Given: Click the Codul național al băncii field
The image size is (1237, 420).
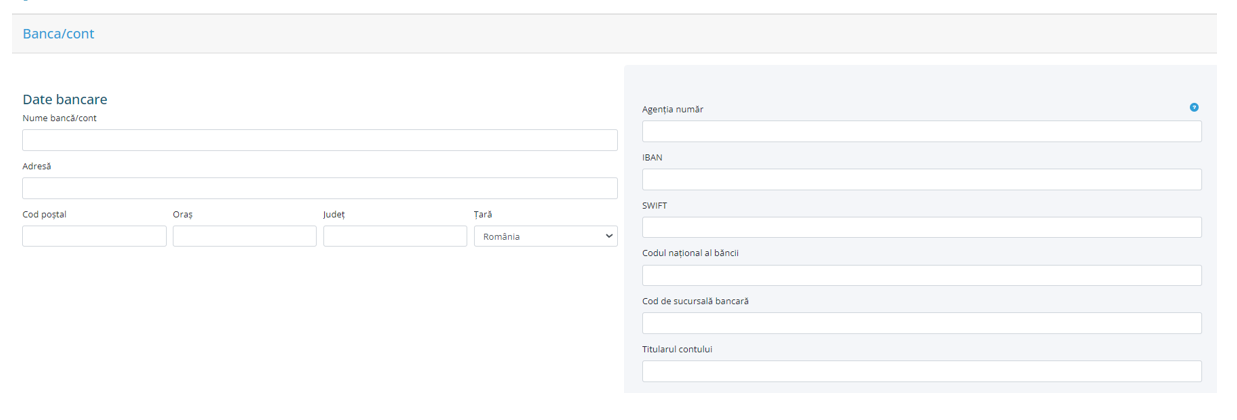Looking at the screenshot, I should click(x=921, y=275).
